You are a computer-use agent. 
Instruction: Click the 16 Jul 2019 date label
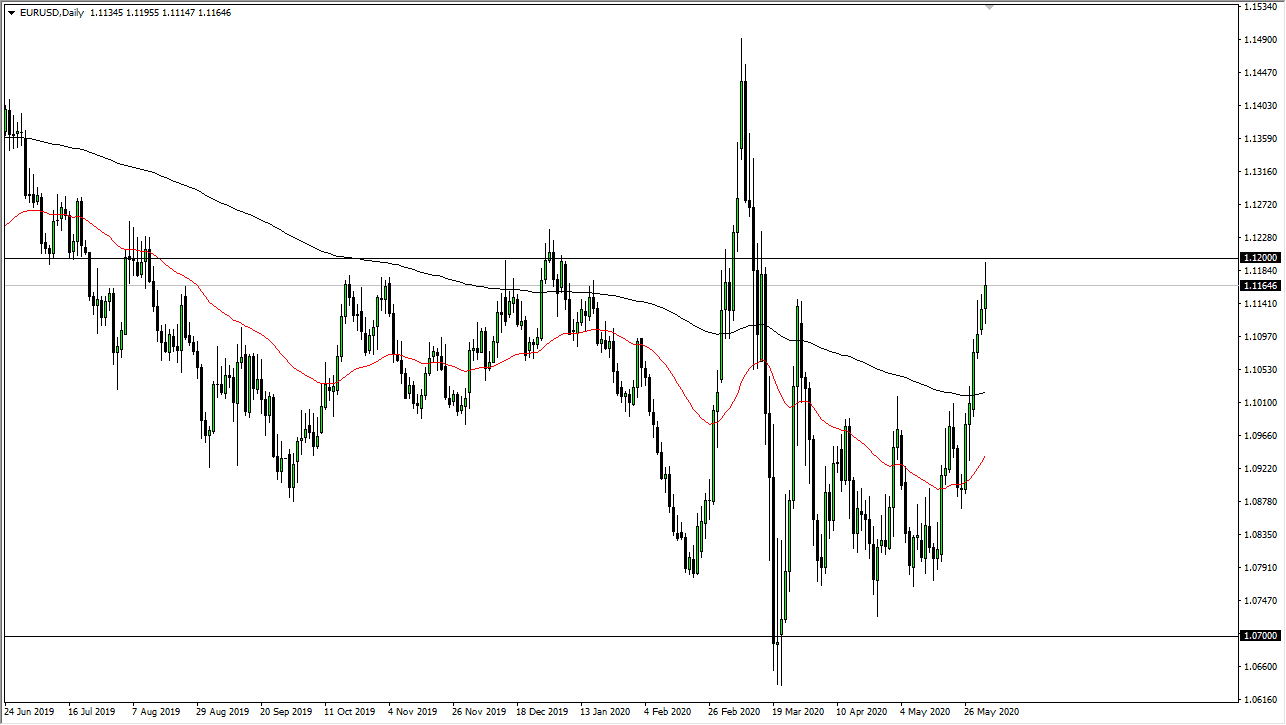point(94,713)
